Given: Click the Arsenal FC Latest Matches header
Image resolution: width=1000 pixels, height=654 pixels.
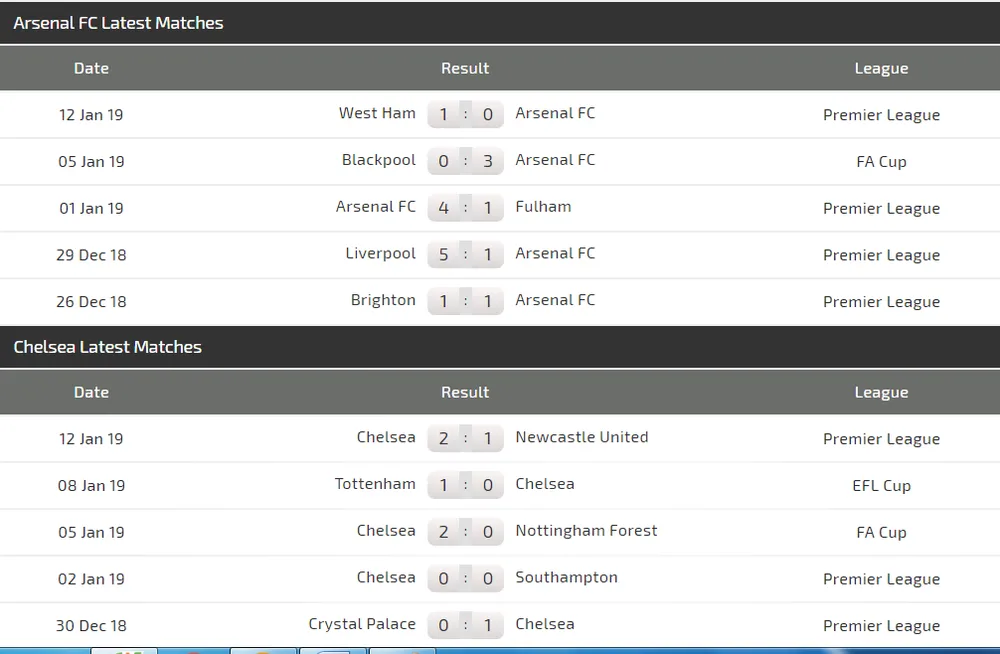Looking at the screenshot, I should click(x=118, y=22).
